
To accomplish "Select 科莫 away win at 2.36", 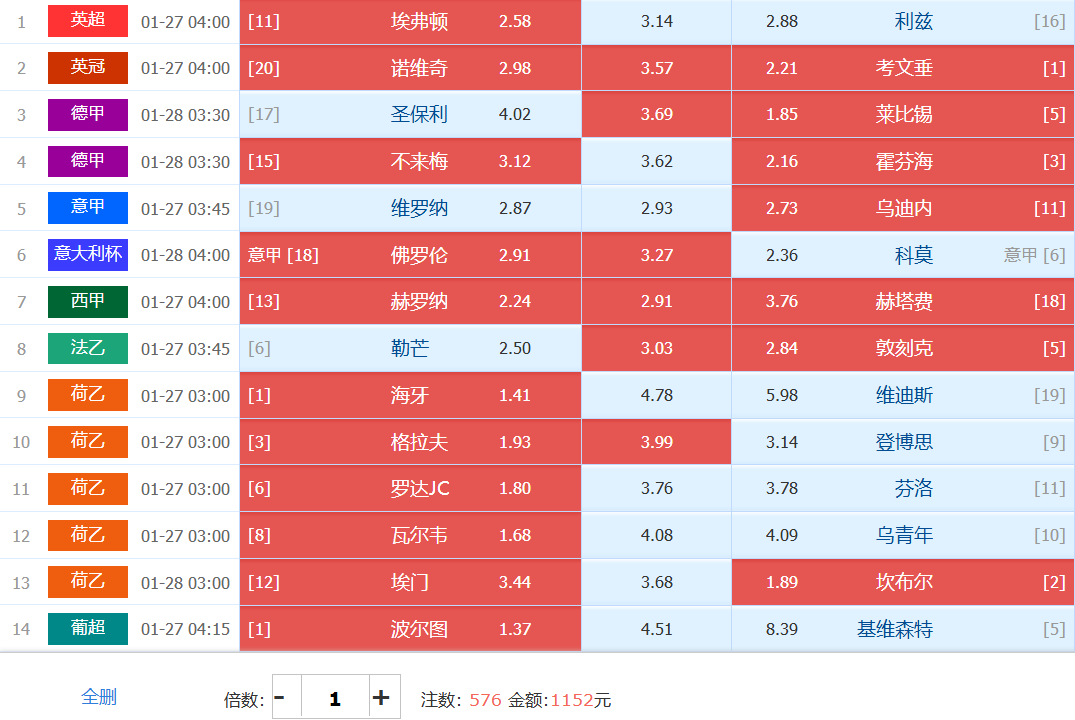I will point(902,255).
